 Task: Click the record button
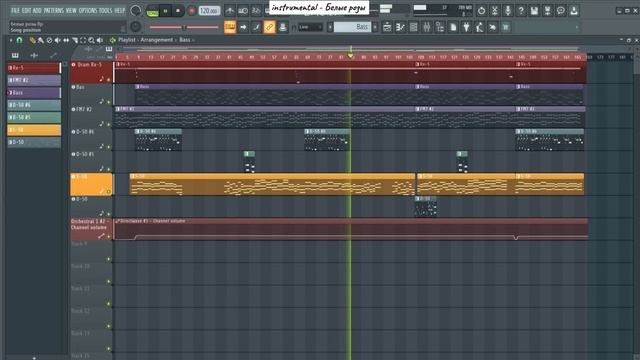pyautogui.click(x=191, y=11)
